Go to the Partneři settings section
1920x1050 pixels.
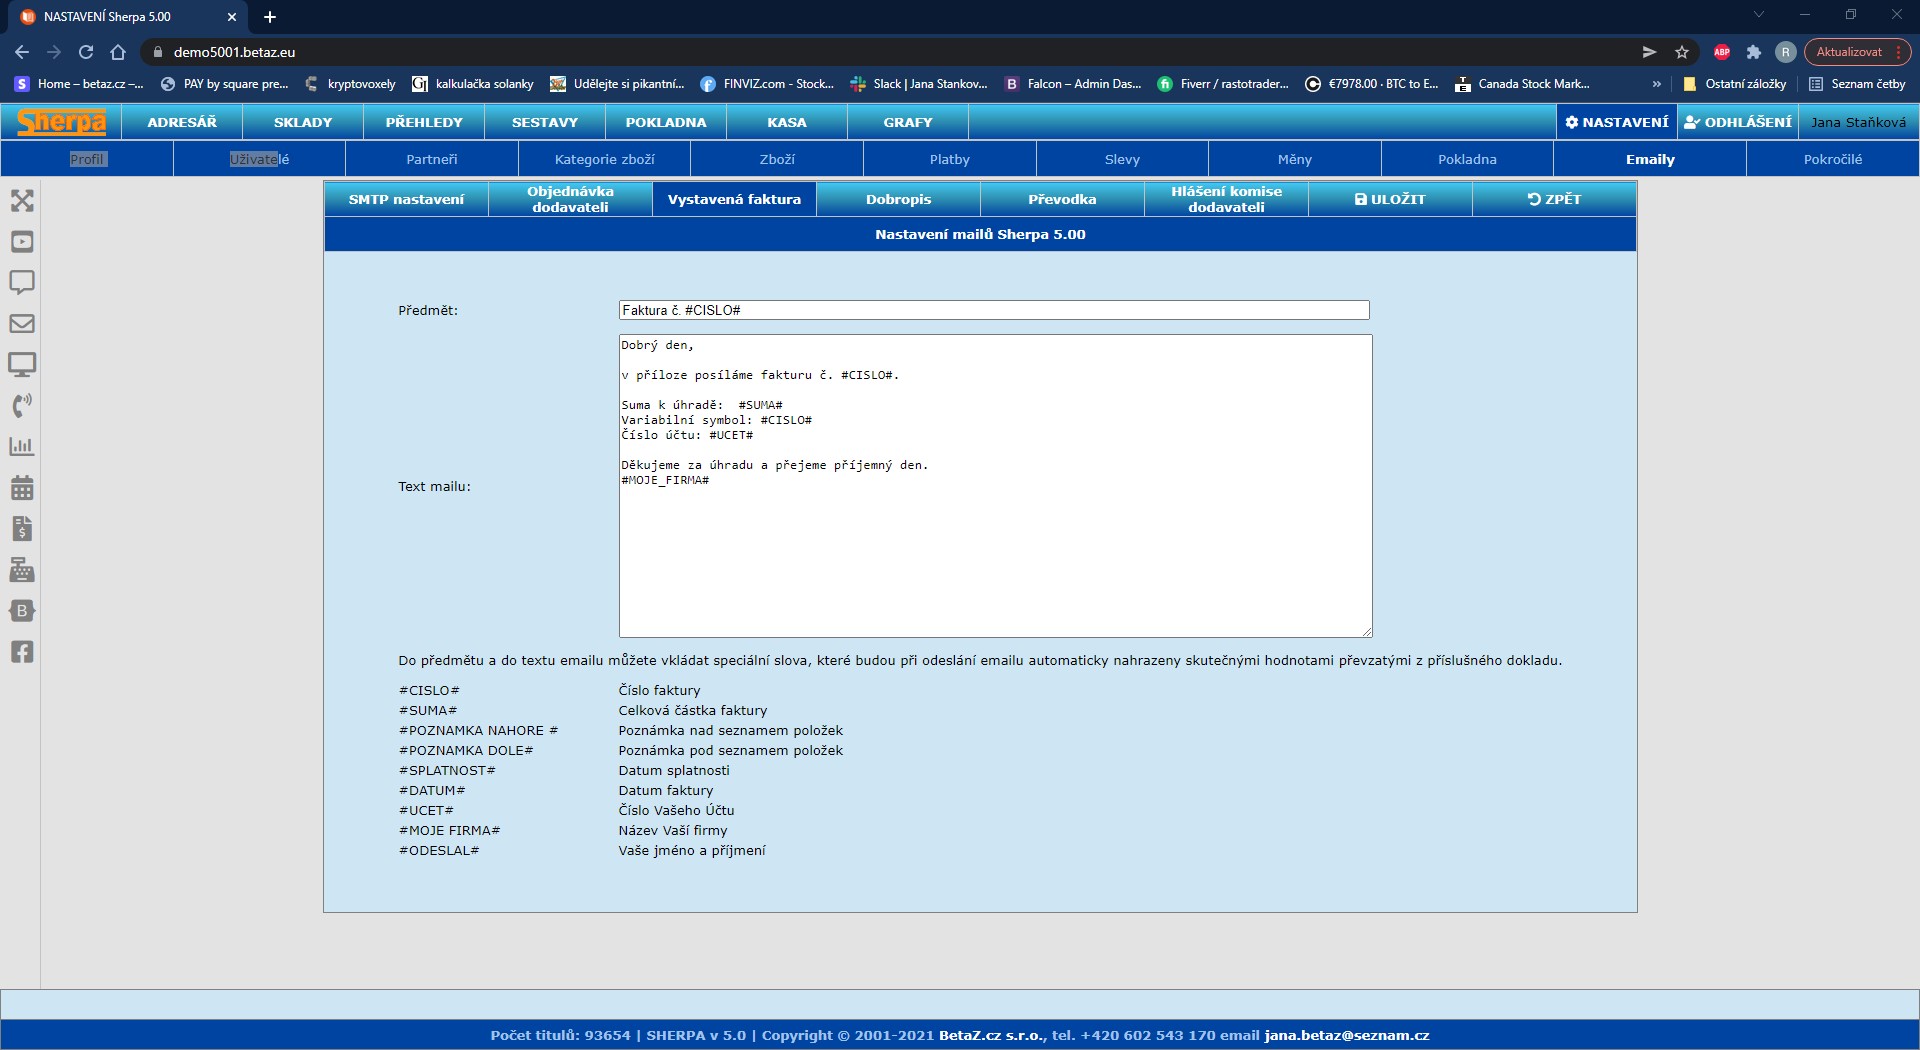point(432,160)
